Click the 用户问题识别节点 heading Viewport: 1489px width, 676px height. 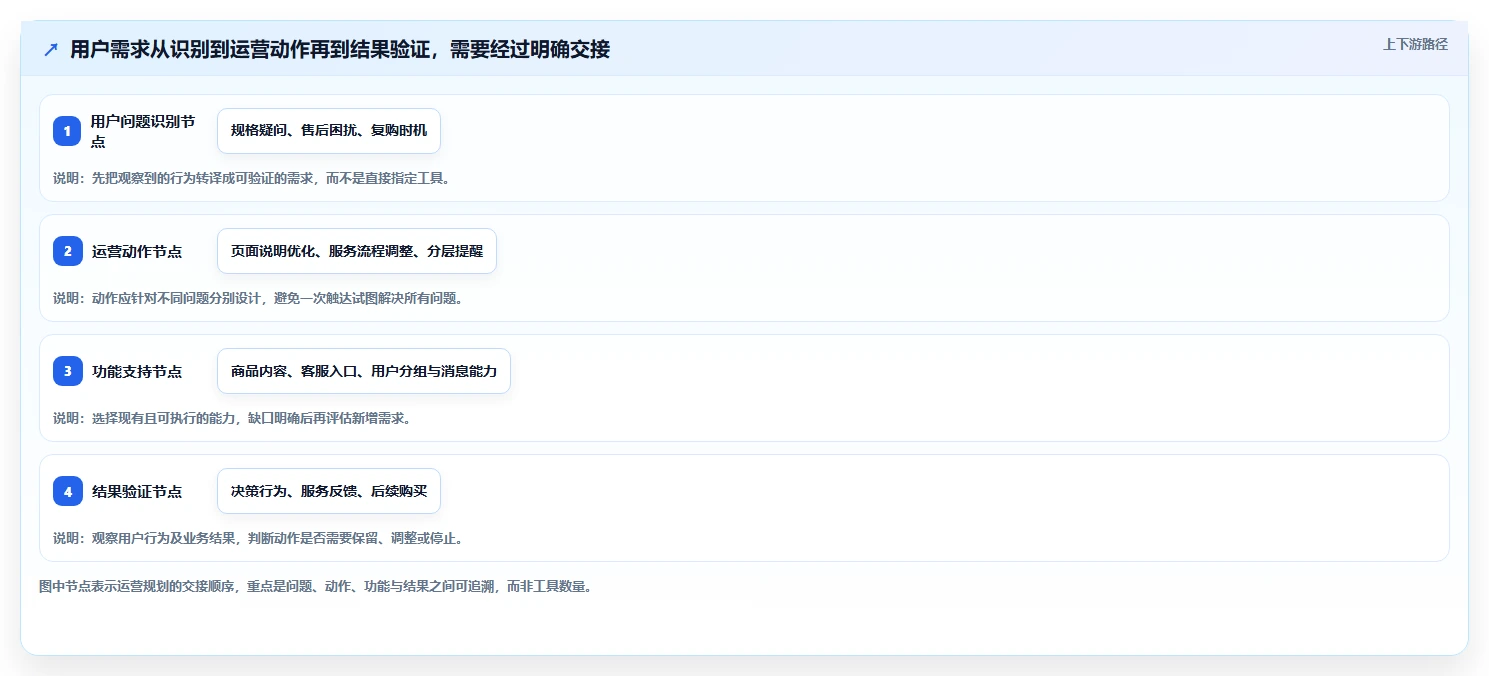coord(143,131)
